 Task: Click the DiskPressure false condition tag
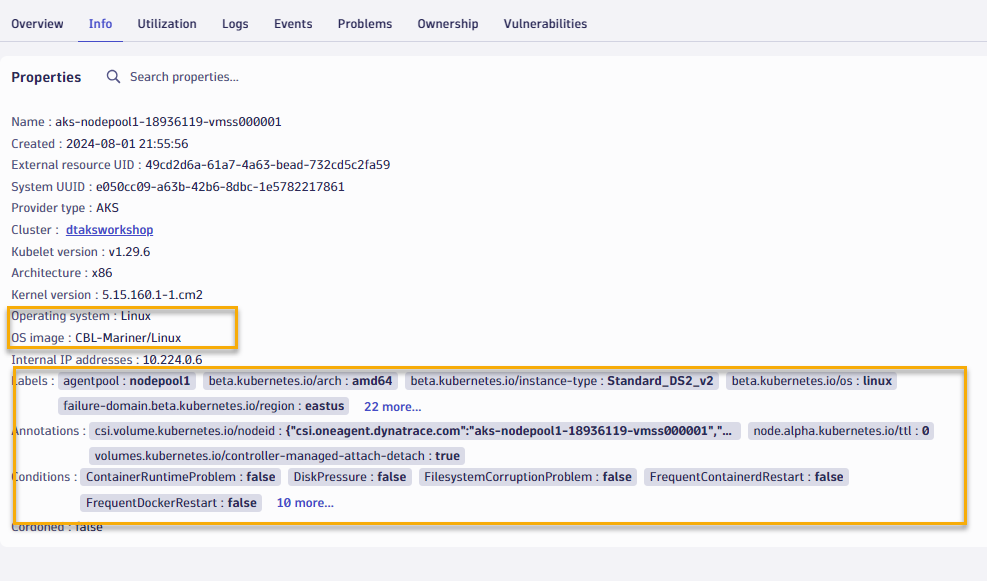coord(349,477)
